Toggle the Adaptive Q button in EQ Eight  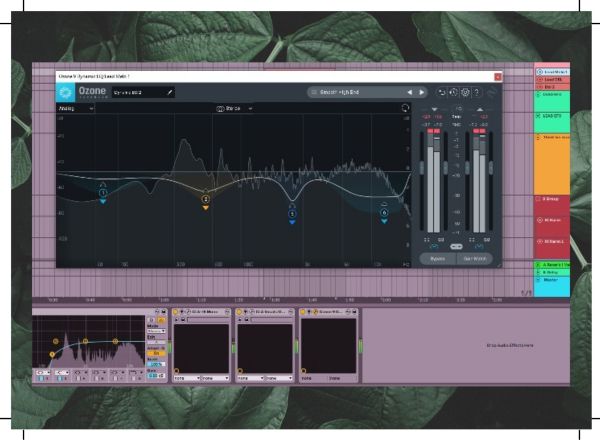[x=155, y=353]
